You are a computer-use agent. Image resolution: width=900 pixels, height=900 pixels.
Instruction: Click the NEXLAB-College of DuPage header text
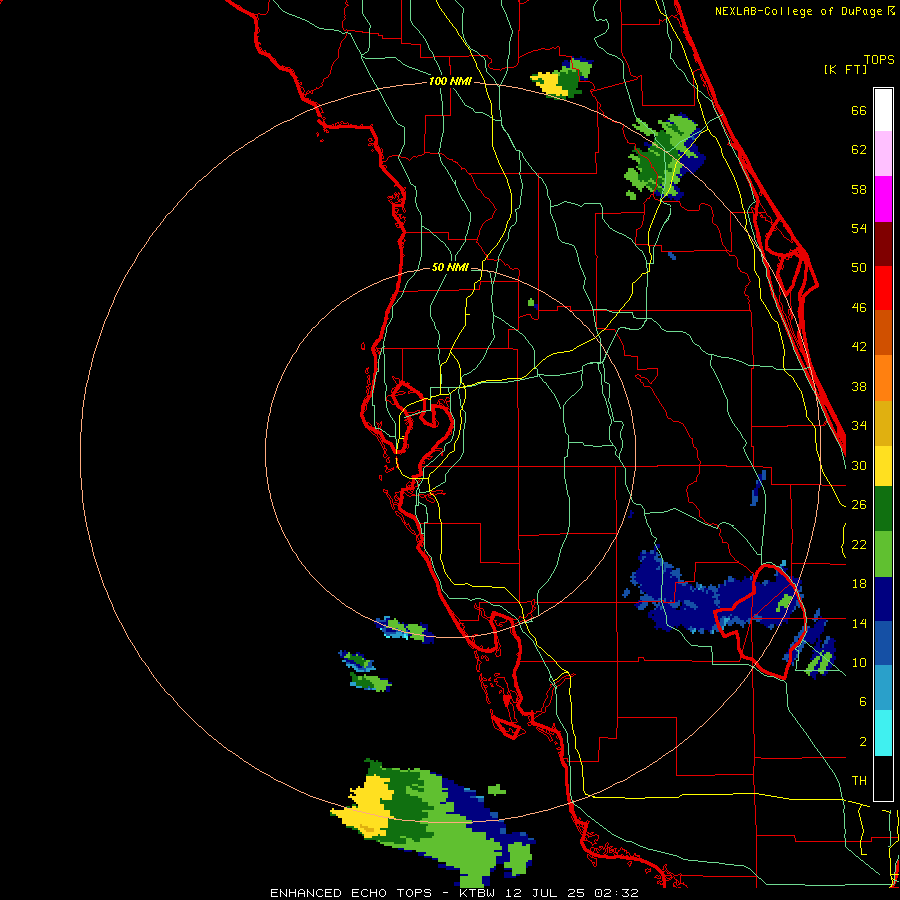click(x=798, y=11)
